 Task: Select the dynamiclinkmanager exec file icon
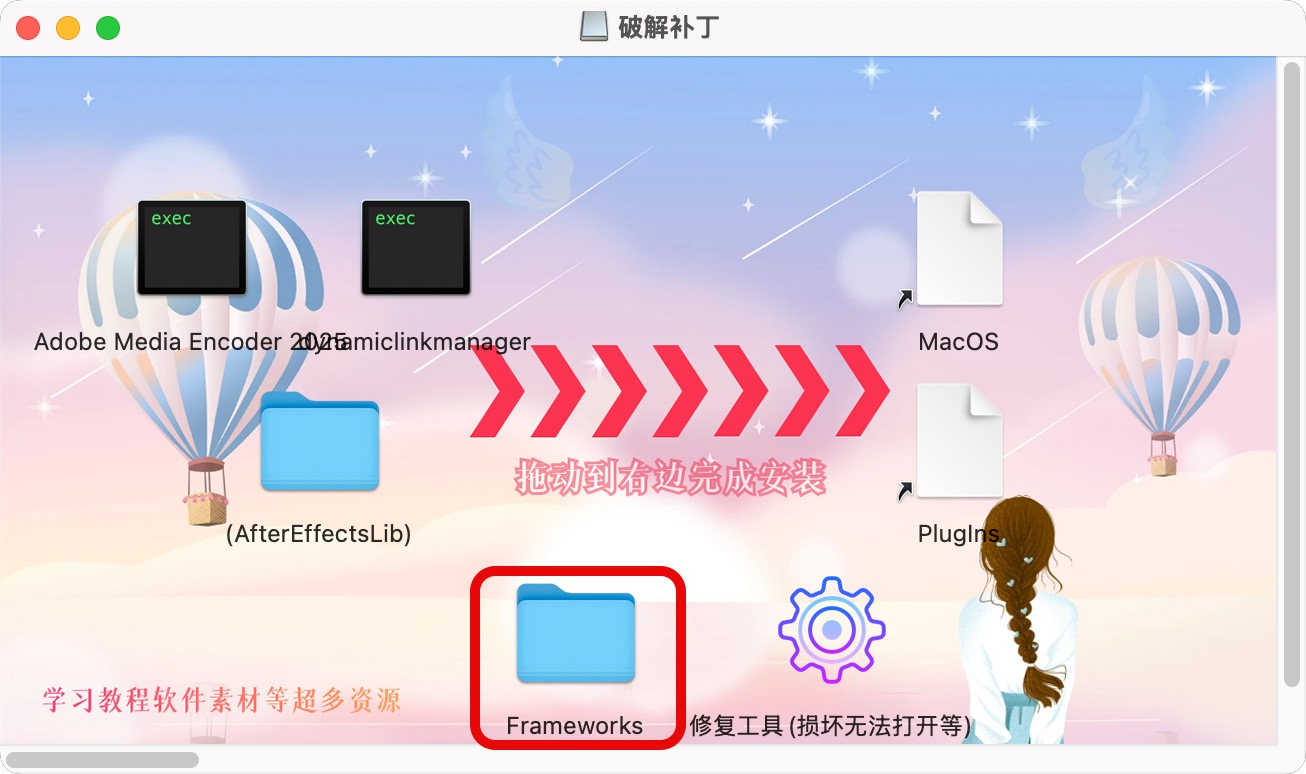tap(416, 247)
